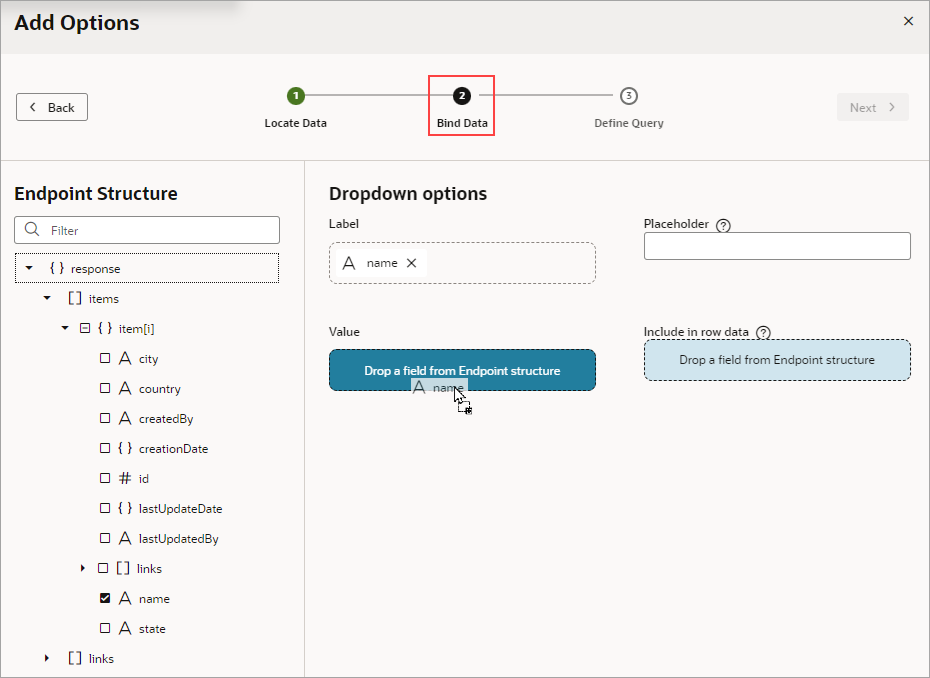Toggle the item[i] select-all checkbox
Screen dimensions: 930x678
point(85,328)
